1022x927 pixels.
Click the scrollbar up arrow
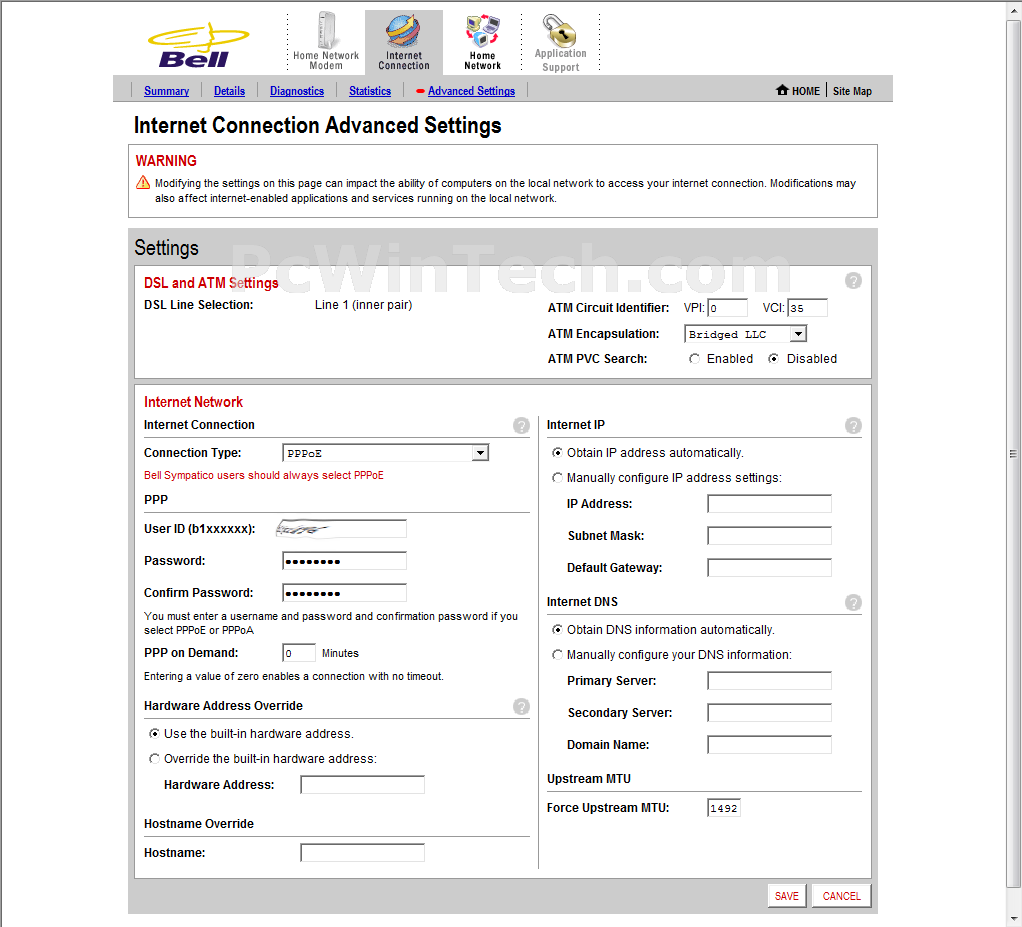tap(1014, 11)
